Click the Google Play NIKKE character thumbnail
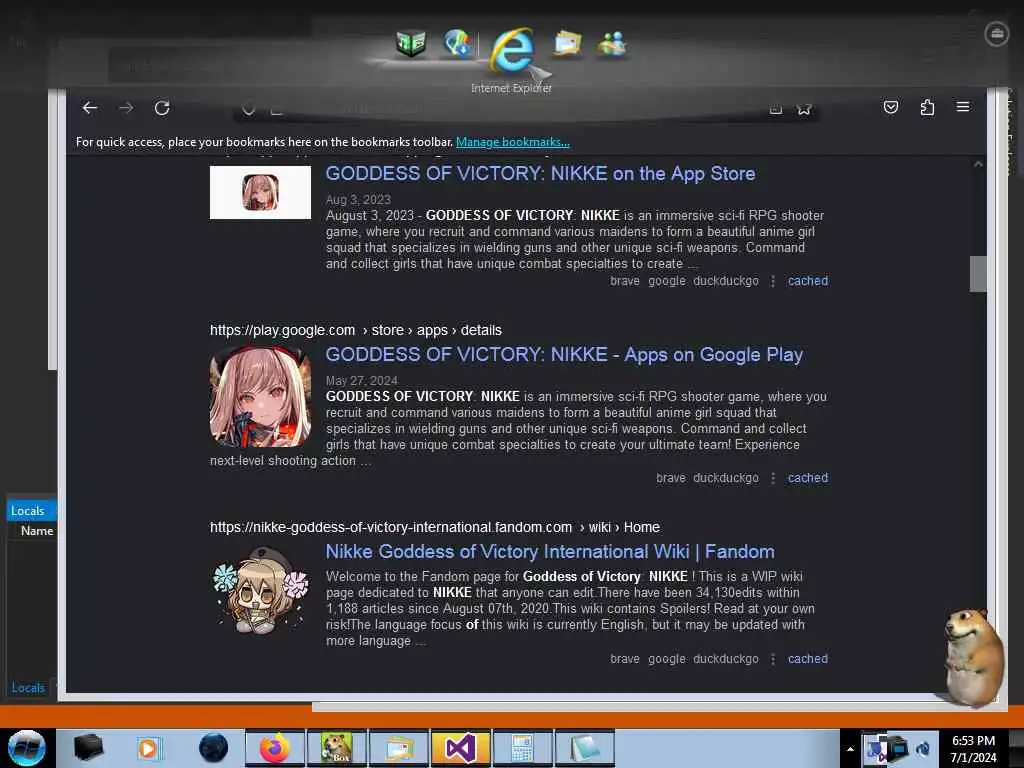Image resolution: width=1024 pixels, height=768 pixels. [x=261, y=397]
